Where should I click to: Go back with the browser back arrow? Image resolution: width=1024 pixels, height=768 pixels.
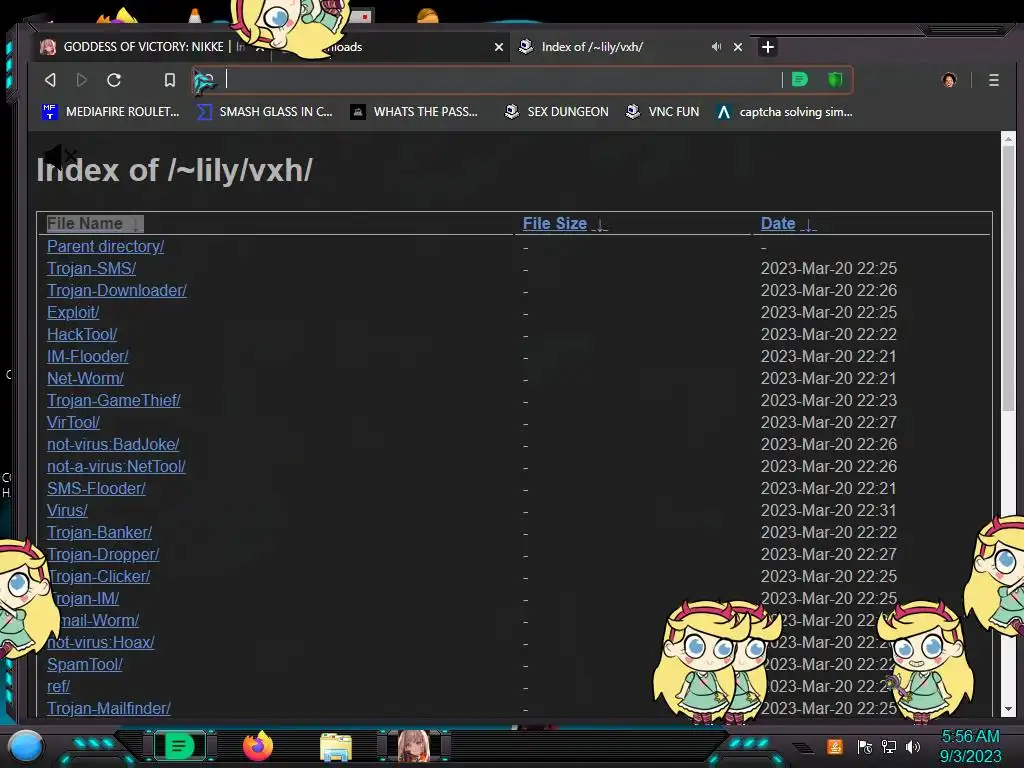coord(50,80)
